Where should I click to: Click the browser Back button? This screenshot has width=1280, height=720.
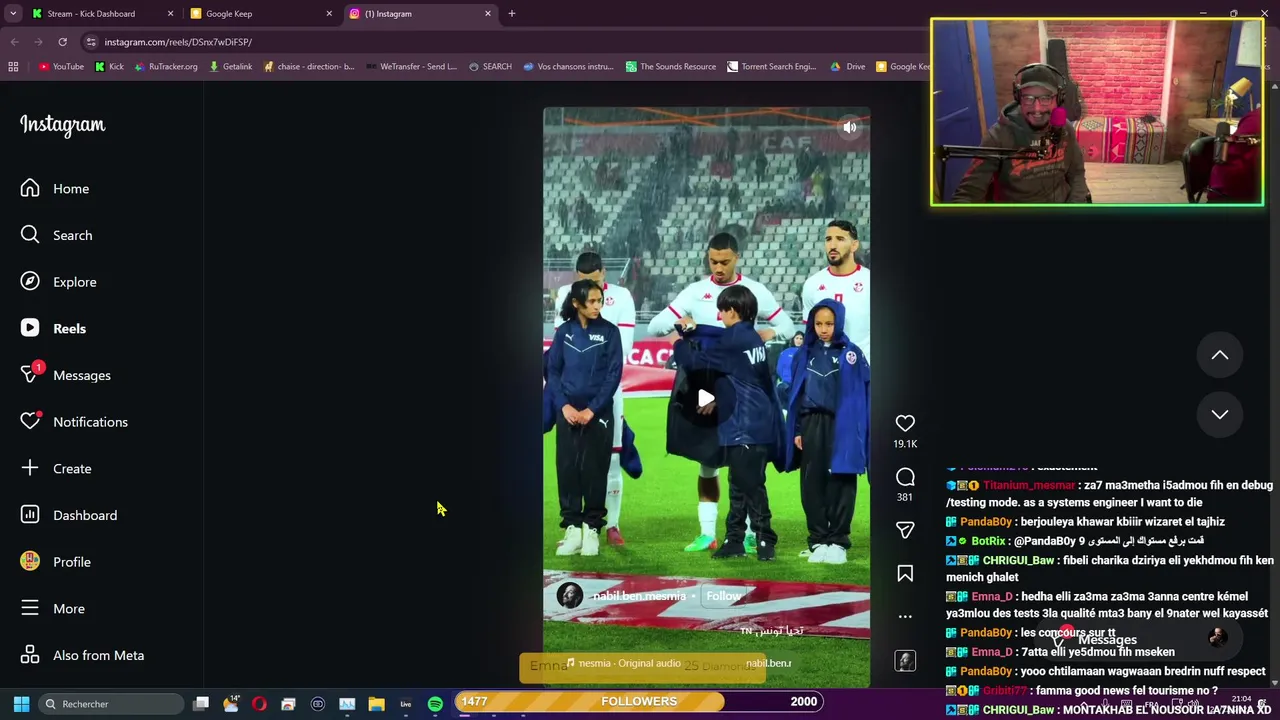(x=14, y=42)
